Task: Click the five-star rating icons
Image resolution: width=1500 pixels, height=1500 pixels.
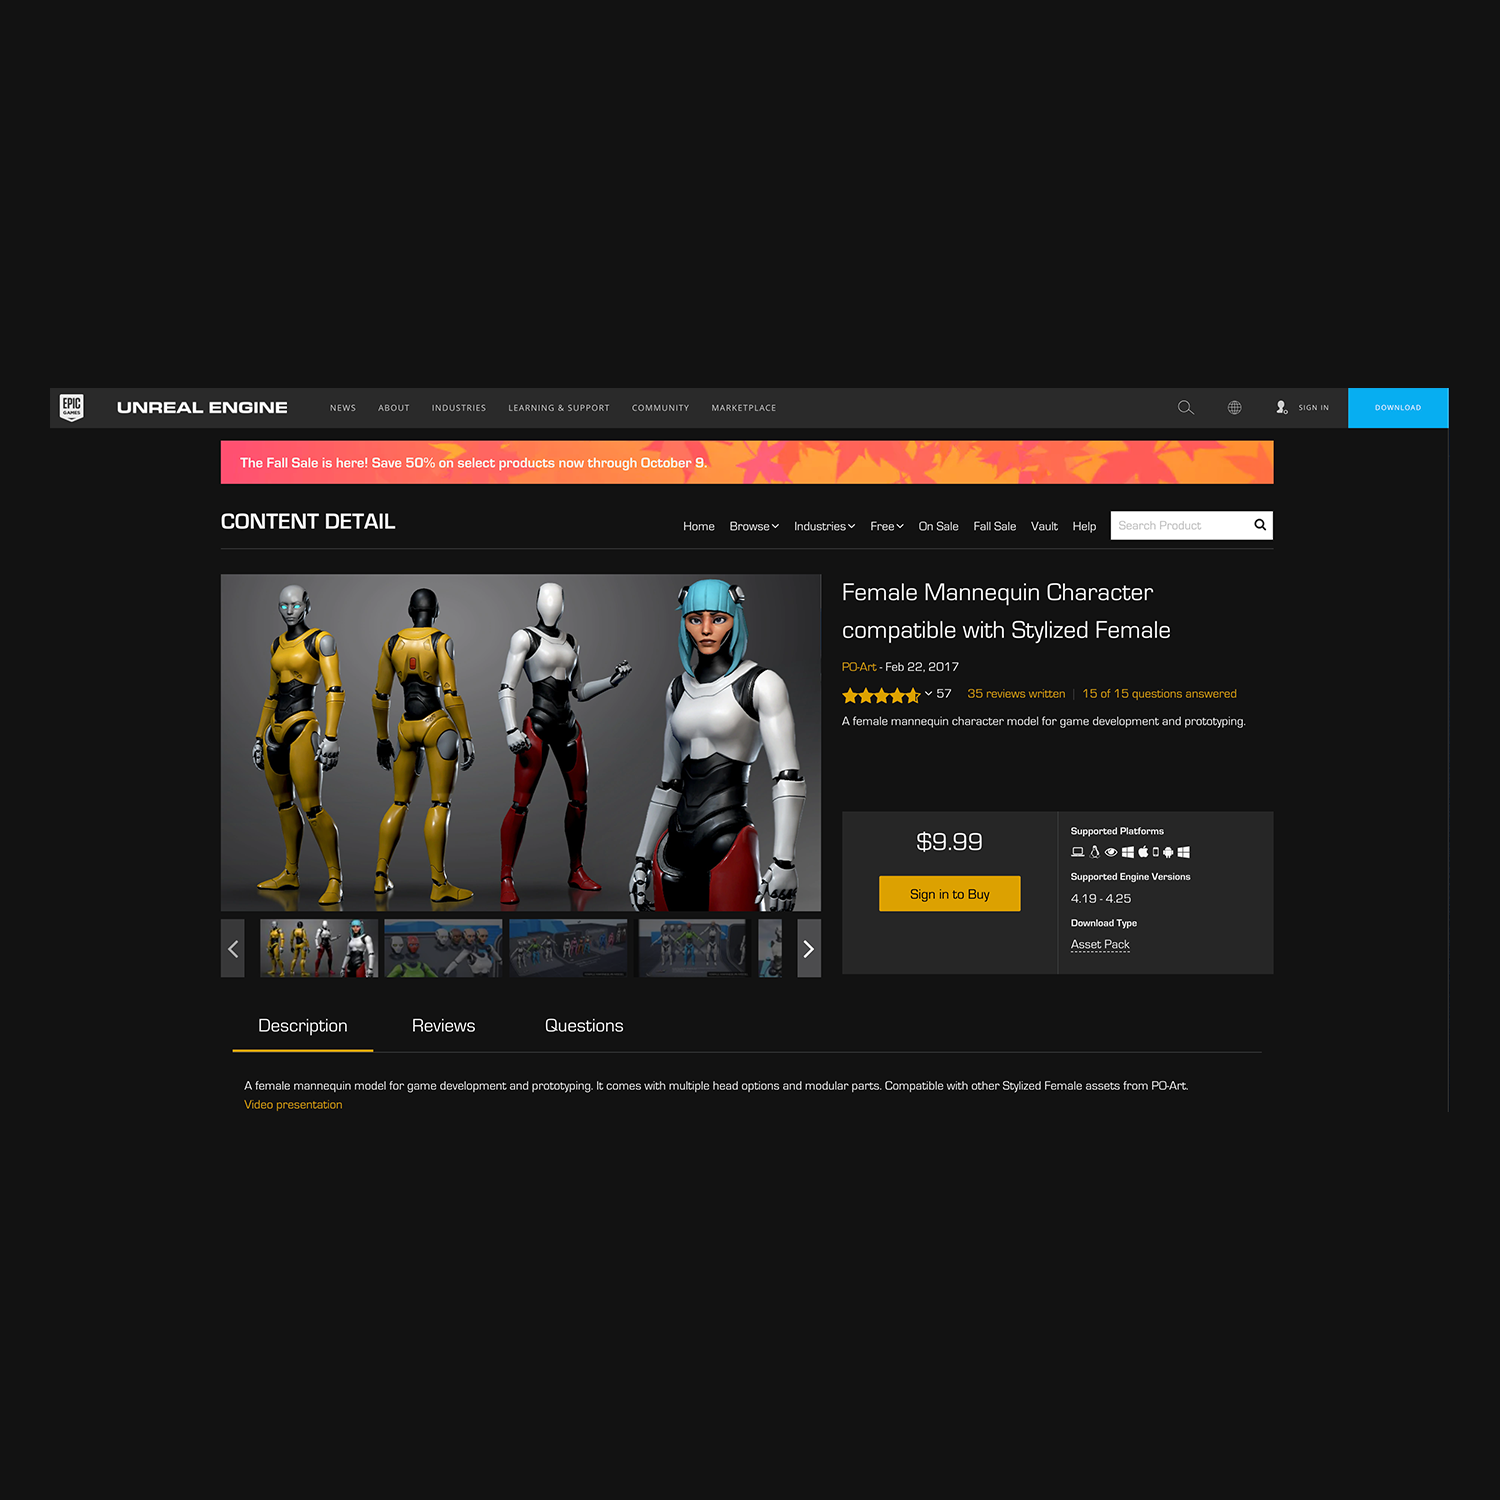Action: (x=881, y=695)
